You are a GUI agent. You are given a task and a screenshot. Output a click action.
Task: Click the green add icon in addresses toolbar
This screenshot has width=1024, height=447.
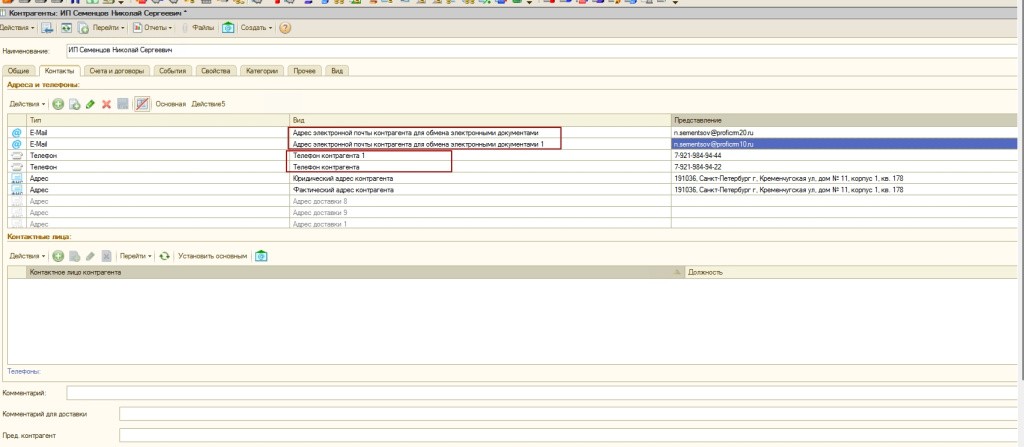(58, 104)
